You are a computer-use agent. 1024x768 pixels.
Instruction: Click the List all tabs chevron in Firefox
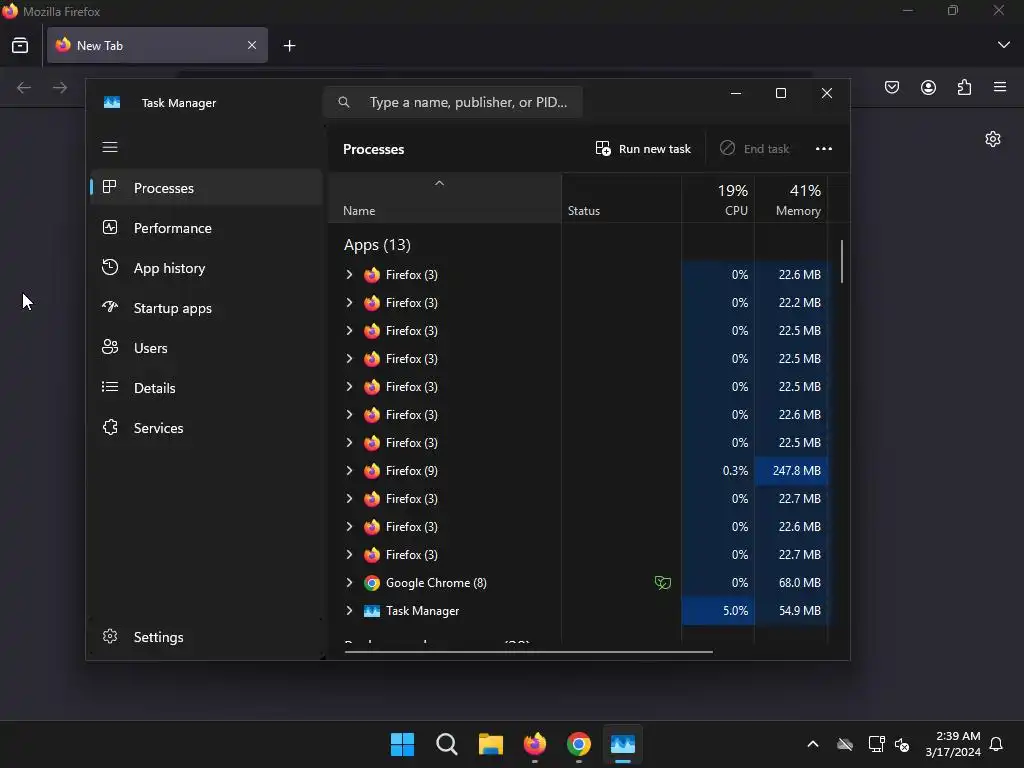click(x=1004, y=45)
